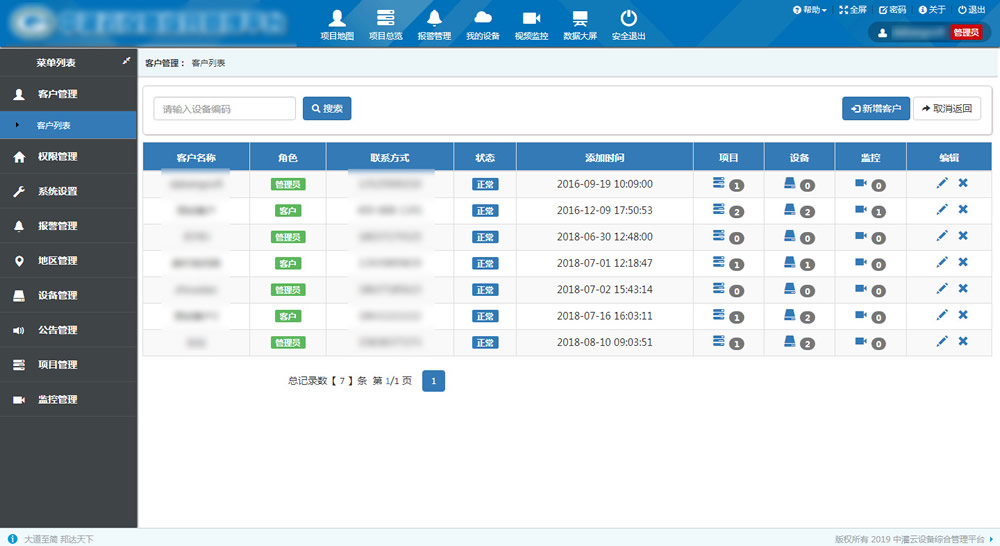
Task: Click 新增客户 button
Action: pos(875,108)
